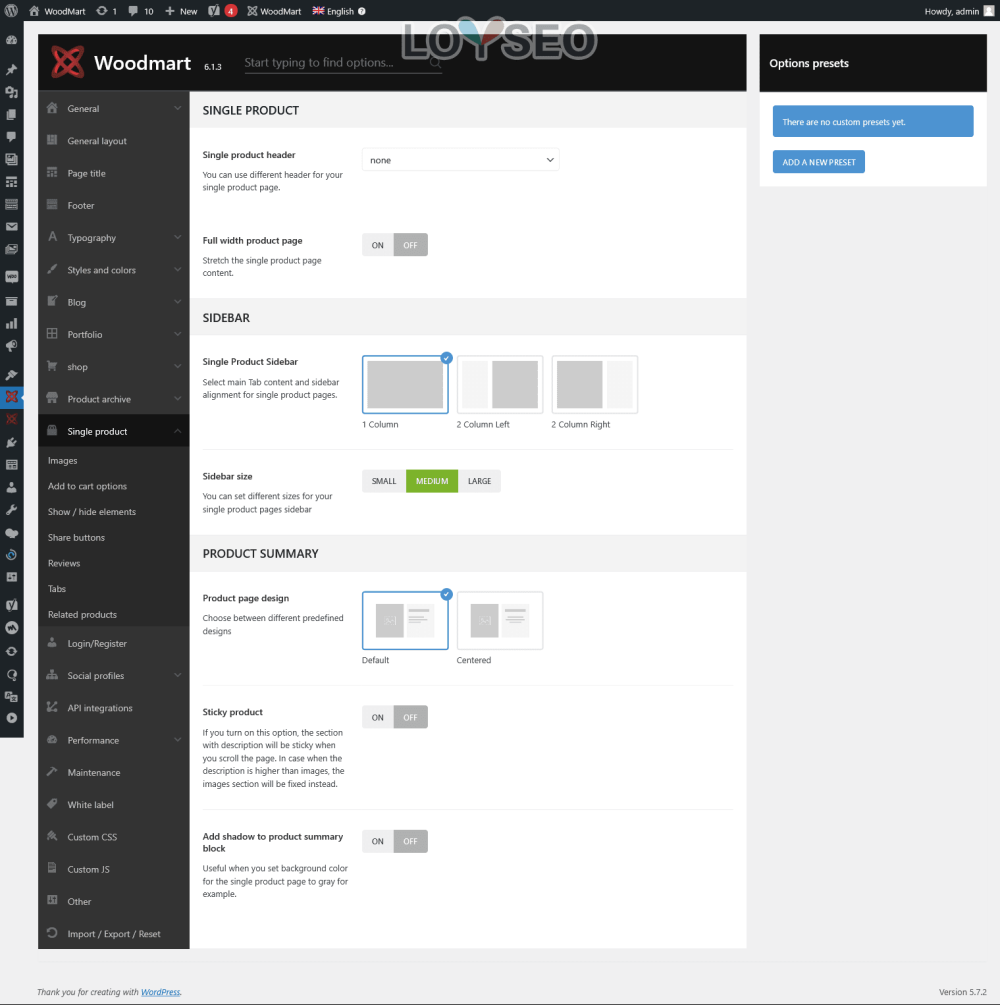
Task: Choose the 2 Column Left layout
Action: pyautogui.click(x=500, y=385)
